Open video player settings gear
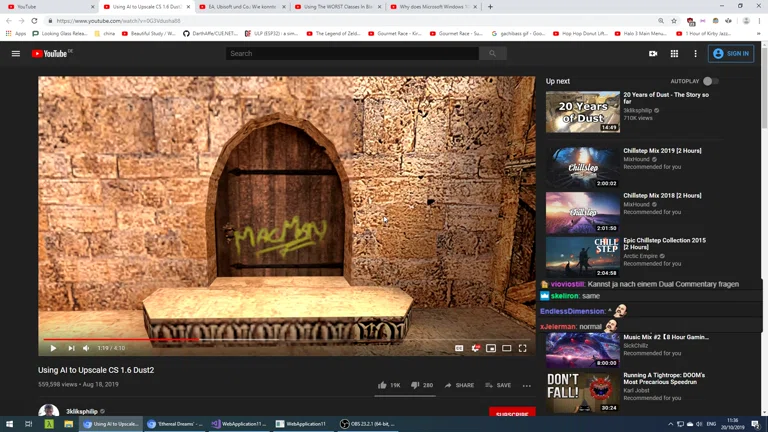 [x=475, y=348]
